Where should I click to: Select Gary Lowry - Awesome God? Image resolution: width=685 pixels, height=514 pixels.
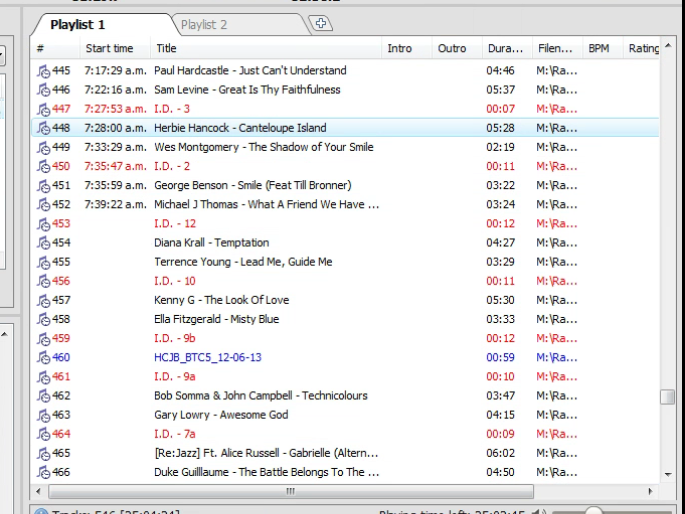pos(221,415)
